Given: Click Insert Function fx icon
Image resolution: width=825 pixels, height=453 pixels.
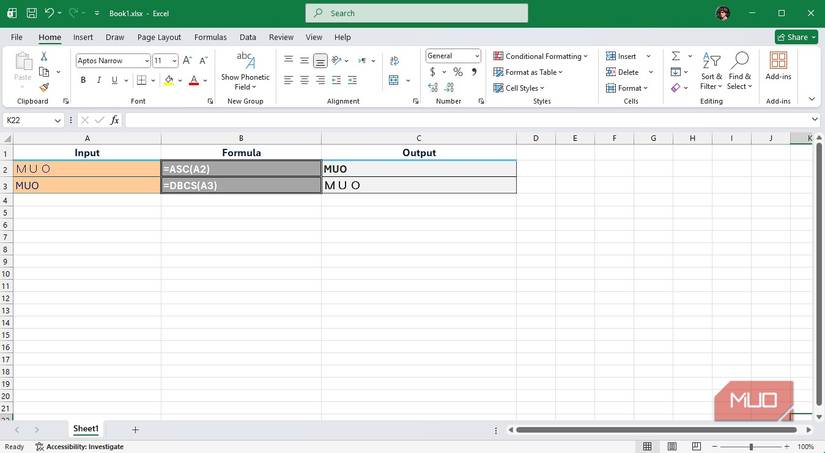Looking at the screenshot, I should [114, 120].
